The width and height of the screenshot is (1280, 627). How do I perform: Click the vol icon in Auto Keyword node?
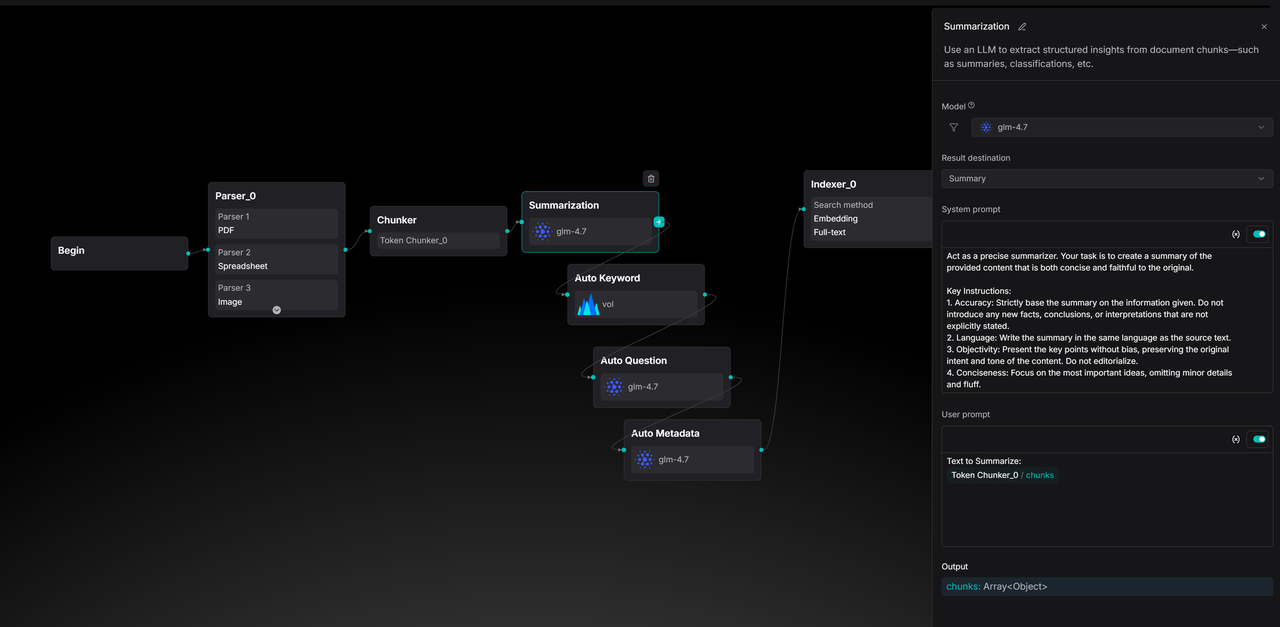[589, 304]
